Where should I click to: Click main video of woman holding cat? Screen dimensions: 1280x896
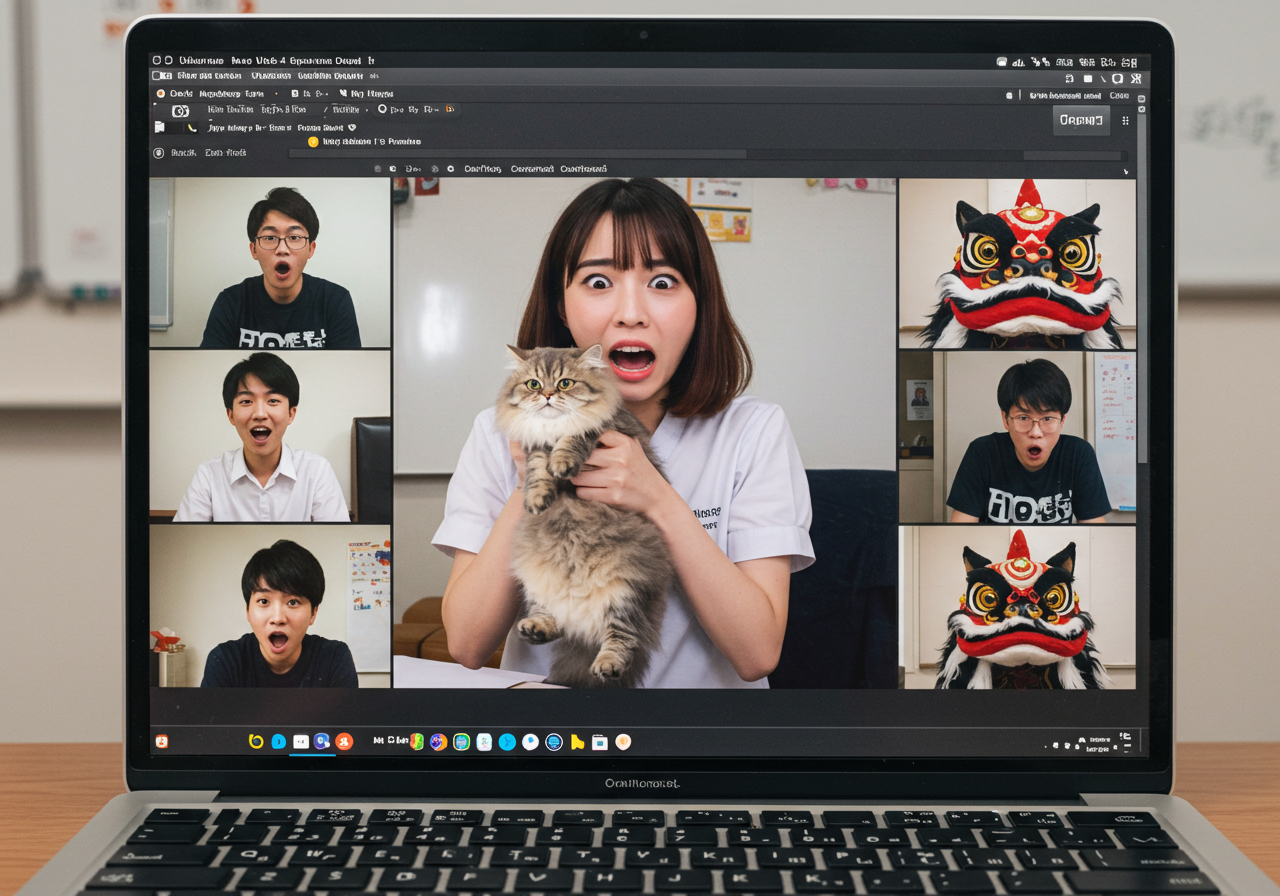645,433
